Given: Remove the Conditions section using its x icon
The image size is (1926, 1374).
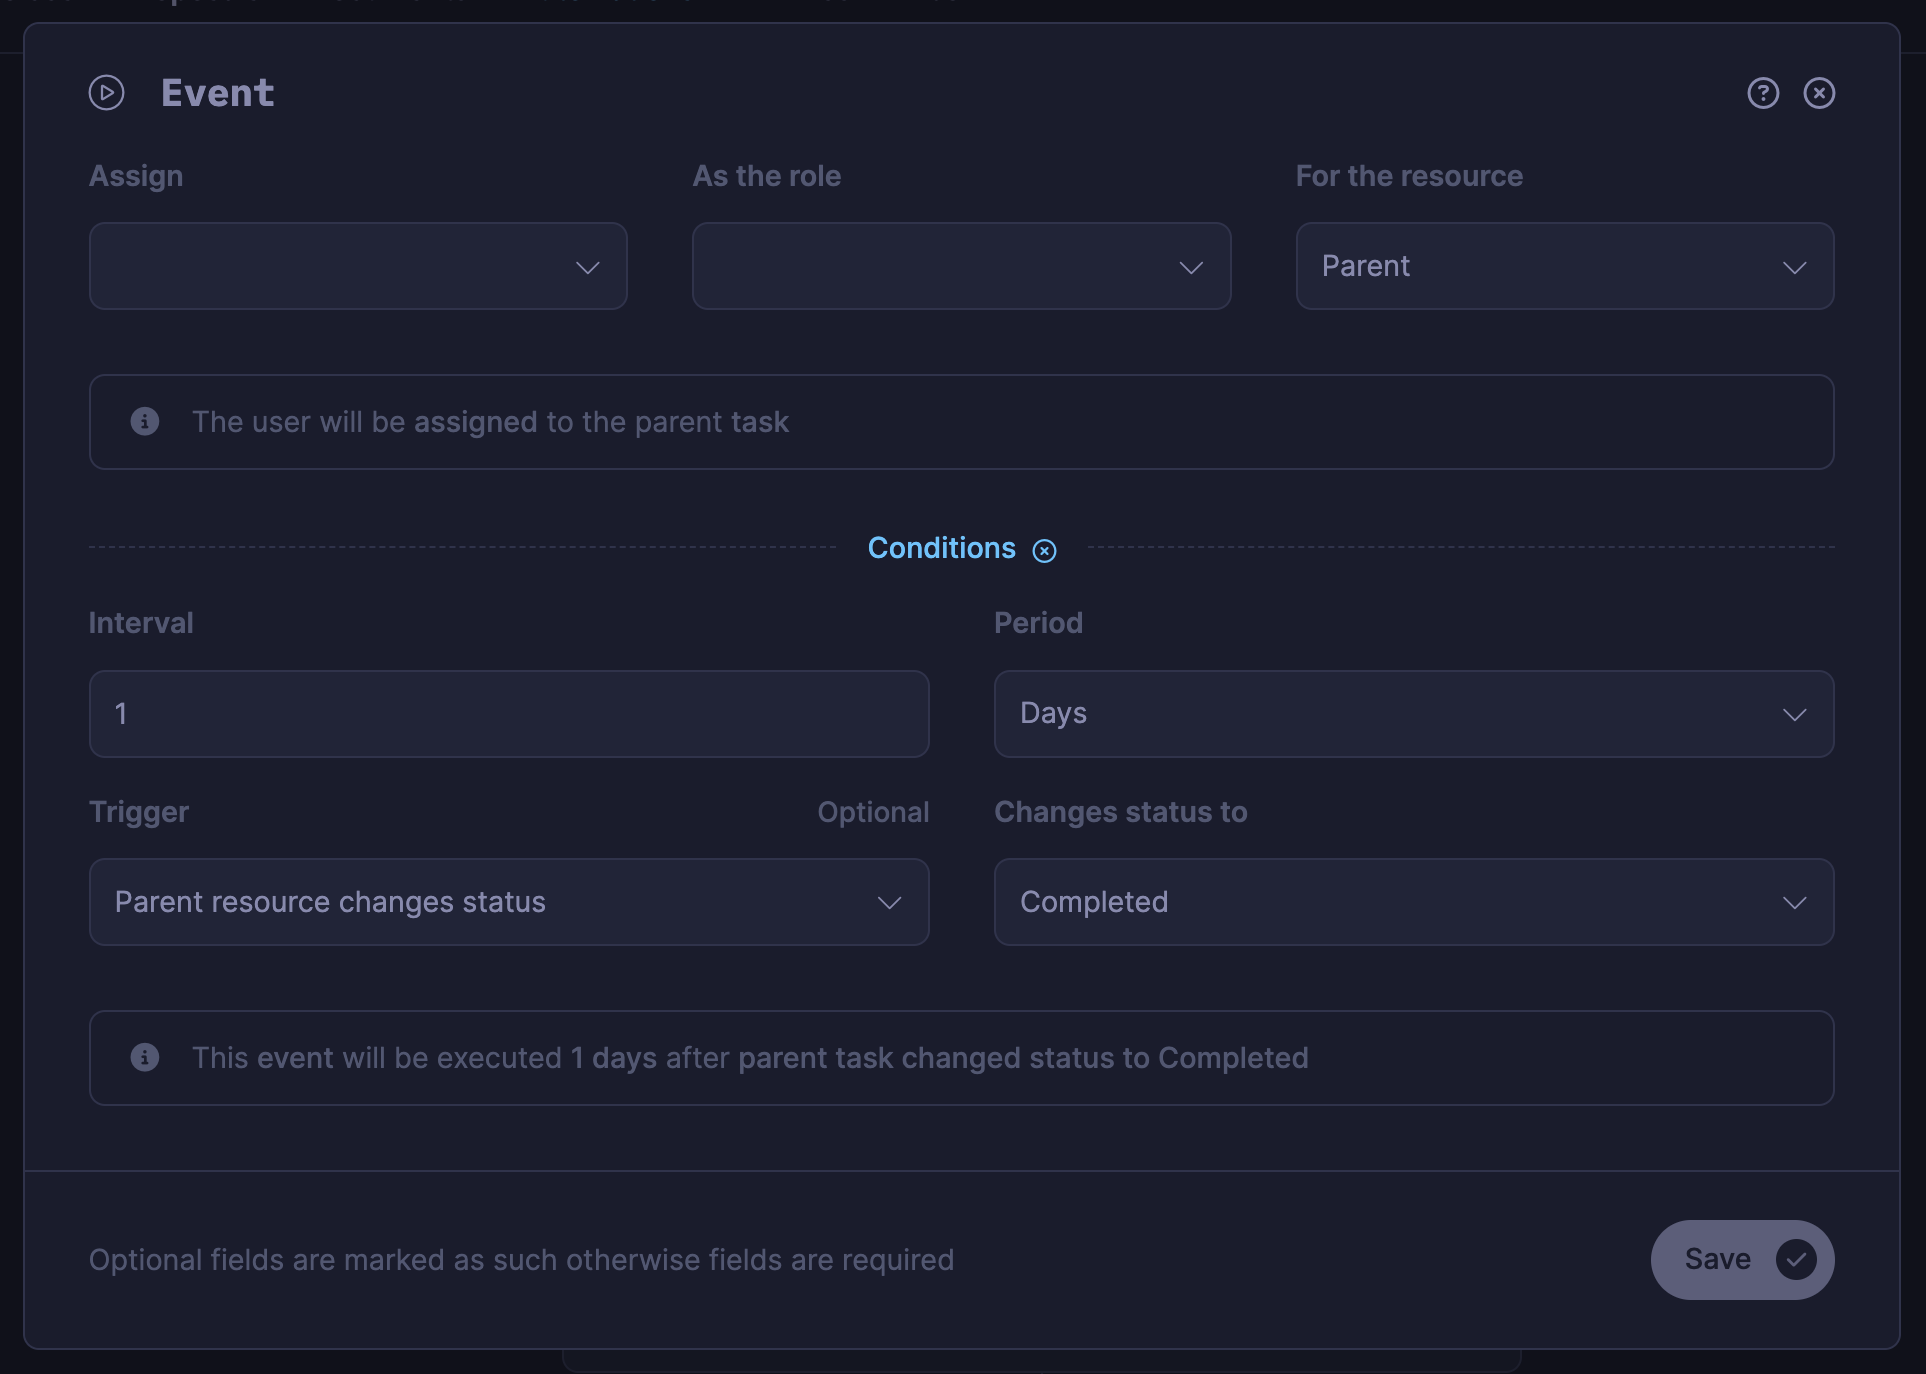Looking at the screenshot, I should pos(1046,550).
